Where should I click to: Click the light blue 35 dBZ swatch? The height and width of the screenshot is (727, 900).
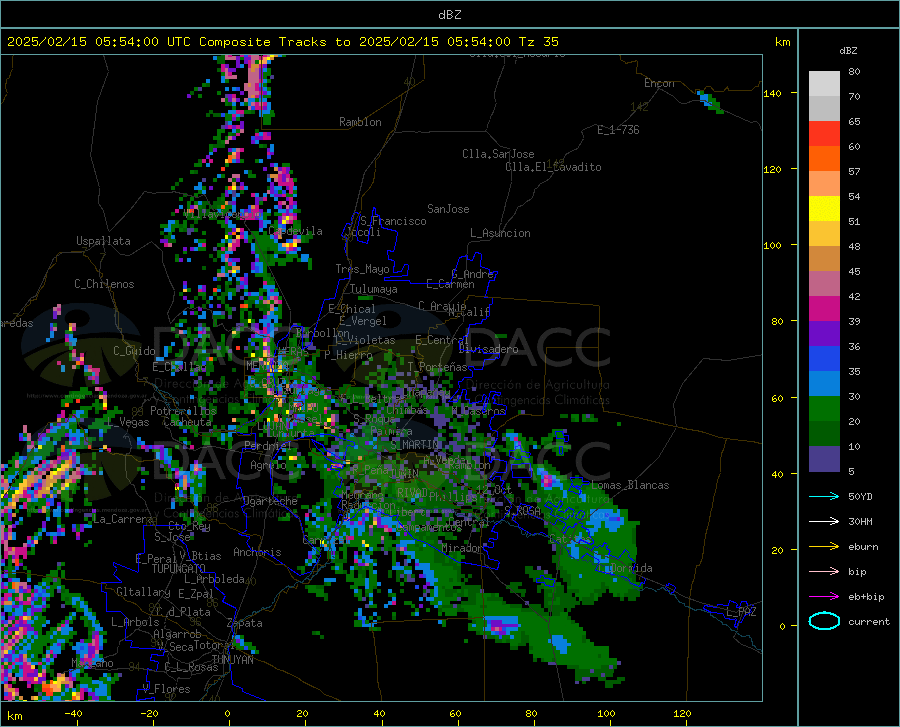(x=824, y=384)
